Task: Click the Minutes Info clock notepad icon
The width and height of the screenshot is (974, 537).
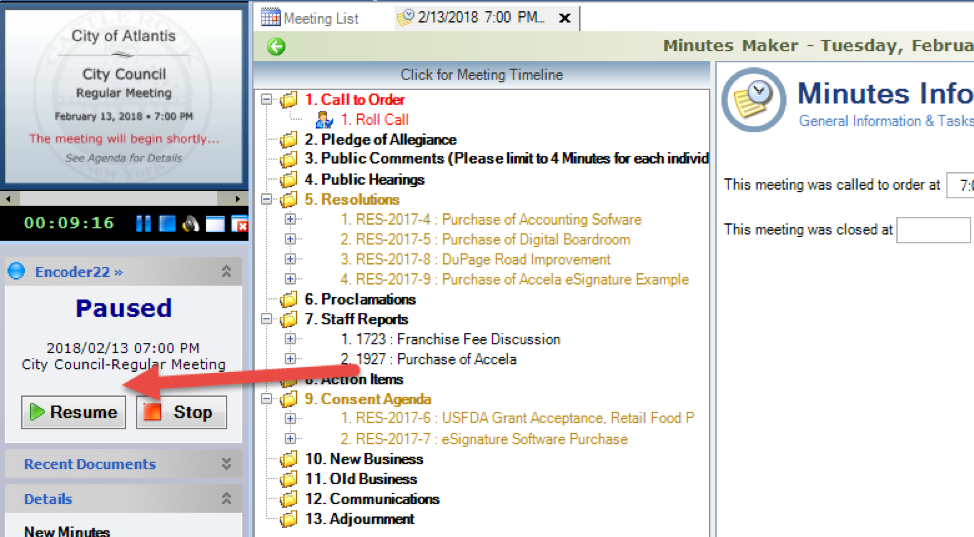Action: [x=754, y=100]
